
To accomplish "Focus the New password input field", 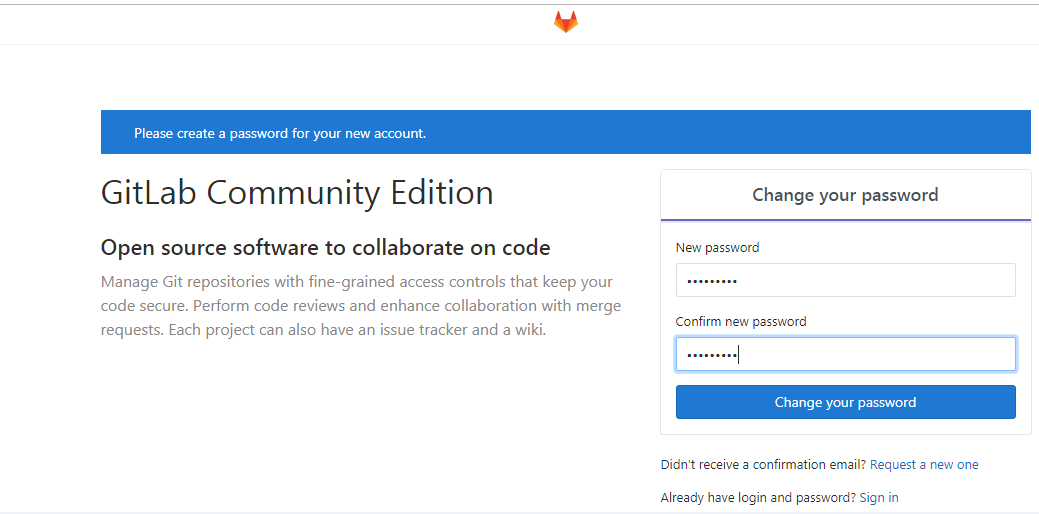I will (845, 281).
